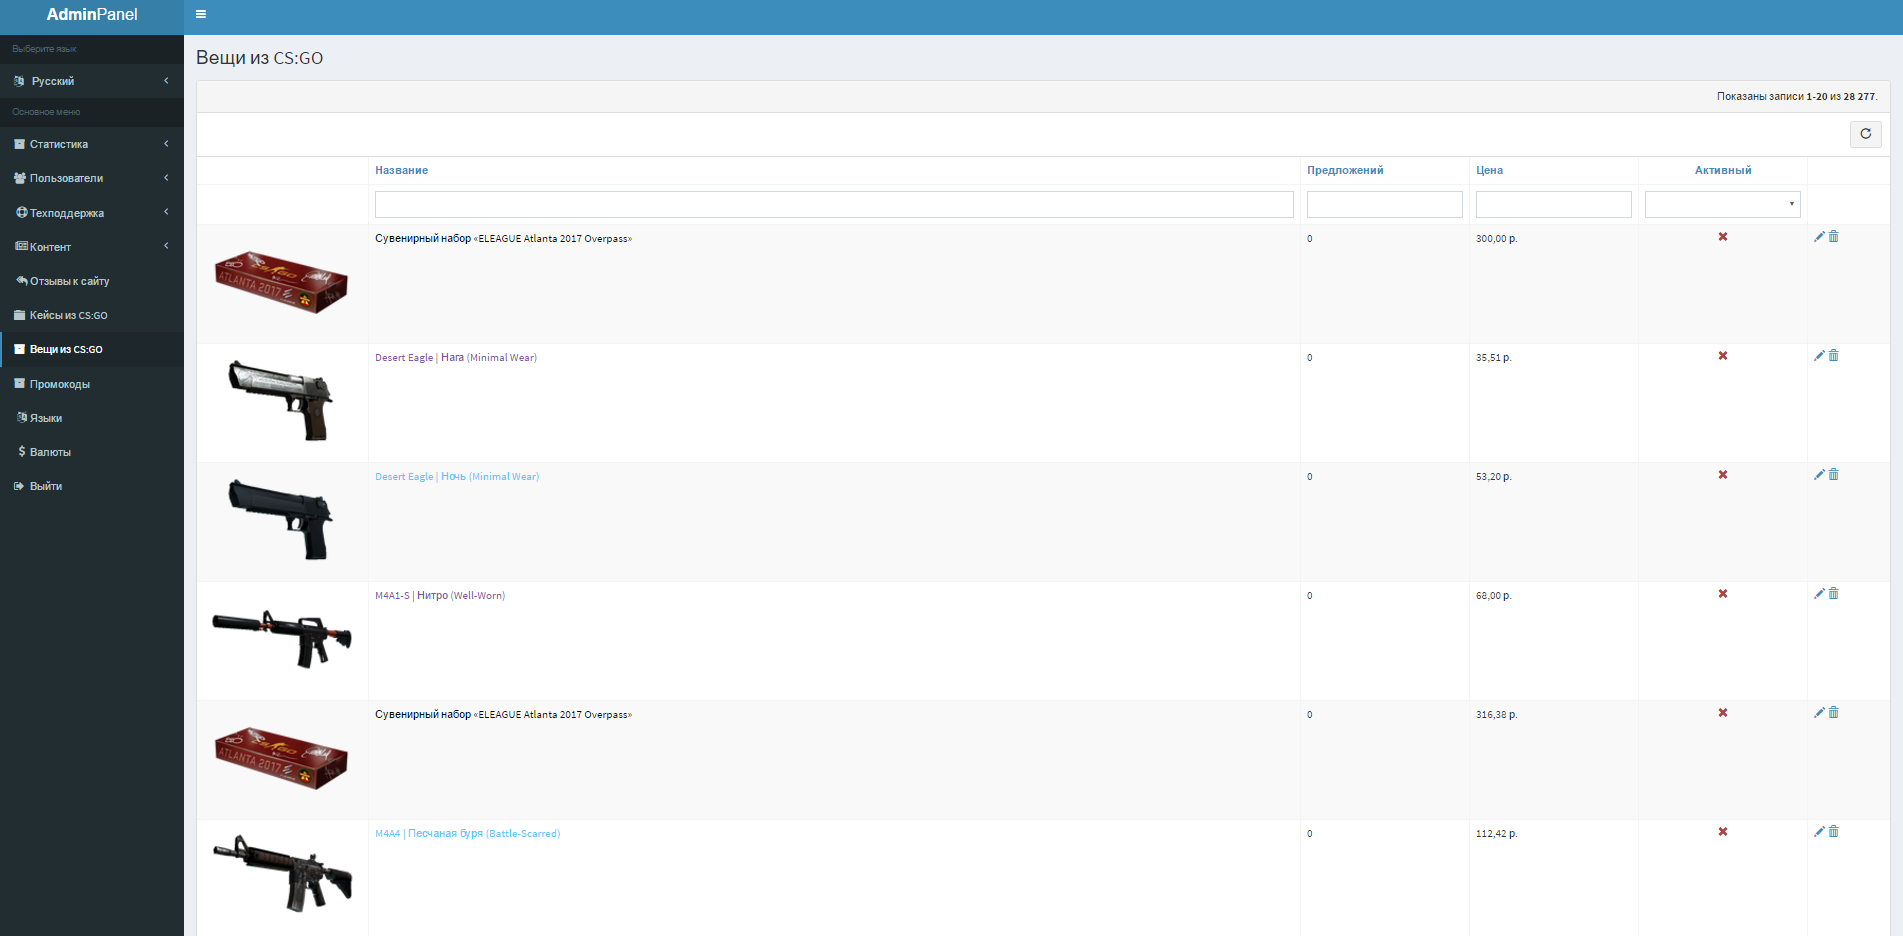Click the M4A1-S Нитро thumbnail image
This screenshot has width=1903, height=936.
[x=282, y=638]
